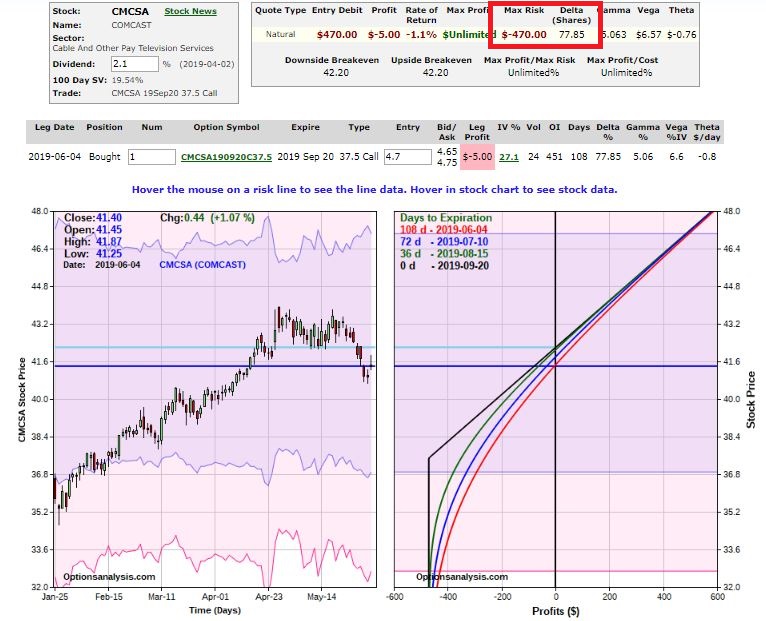Viewport: 766px width, 621px height.
Task: Click the Expire cell 2019 Sep 20
Action: pos(305,157)
